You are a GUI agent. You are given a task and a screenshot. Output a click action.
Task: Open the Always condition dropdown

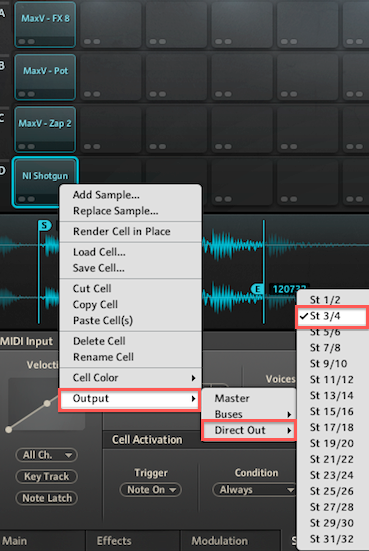254,490
